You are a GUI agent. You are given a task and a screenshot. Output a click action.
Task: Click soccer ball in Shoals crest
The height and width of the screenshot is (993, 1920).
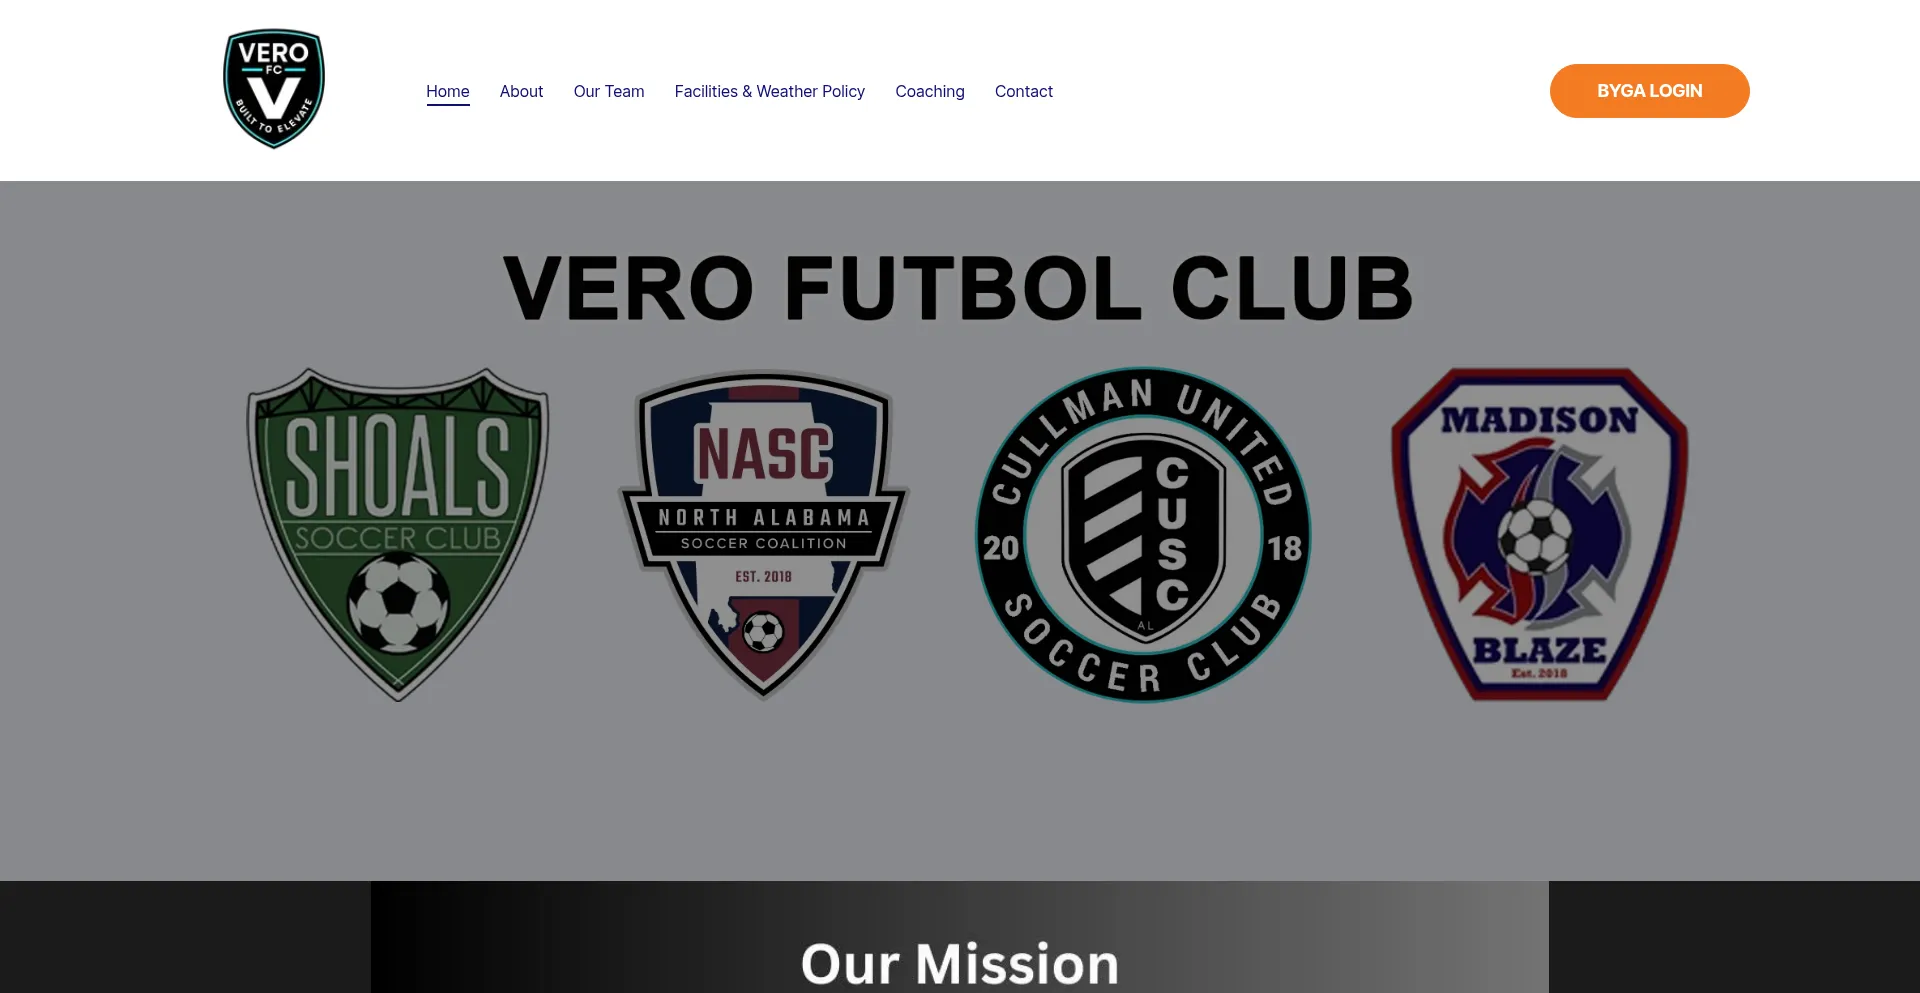tap(398, 603)
